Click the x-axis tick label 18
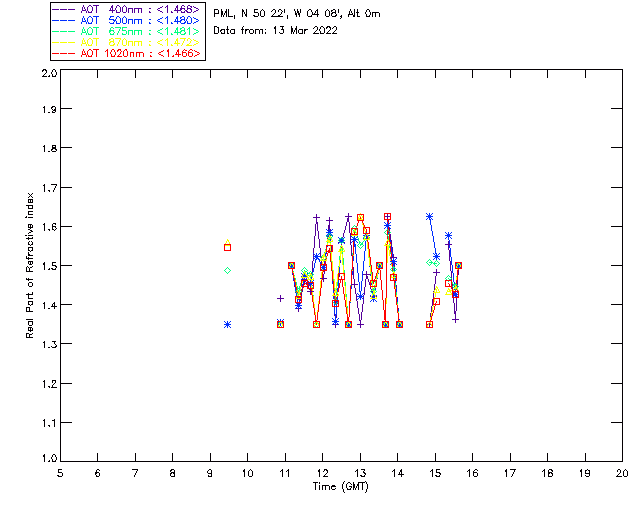This screenshot has height=512, width=640. [x=547, y=473]
